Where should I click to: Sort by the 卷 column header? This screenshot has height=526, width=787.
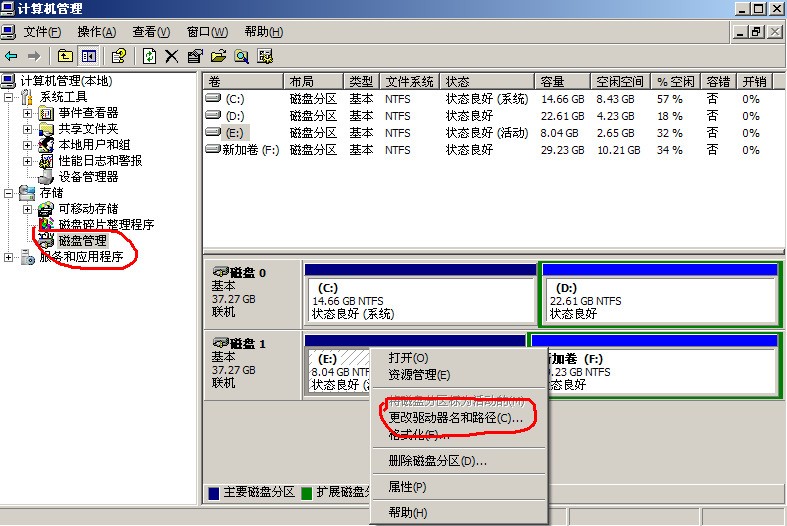[x=244, y=81]
